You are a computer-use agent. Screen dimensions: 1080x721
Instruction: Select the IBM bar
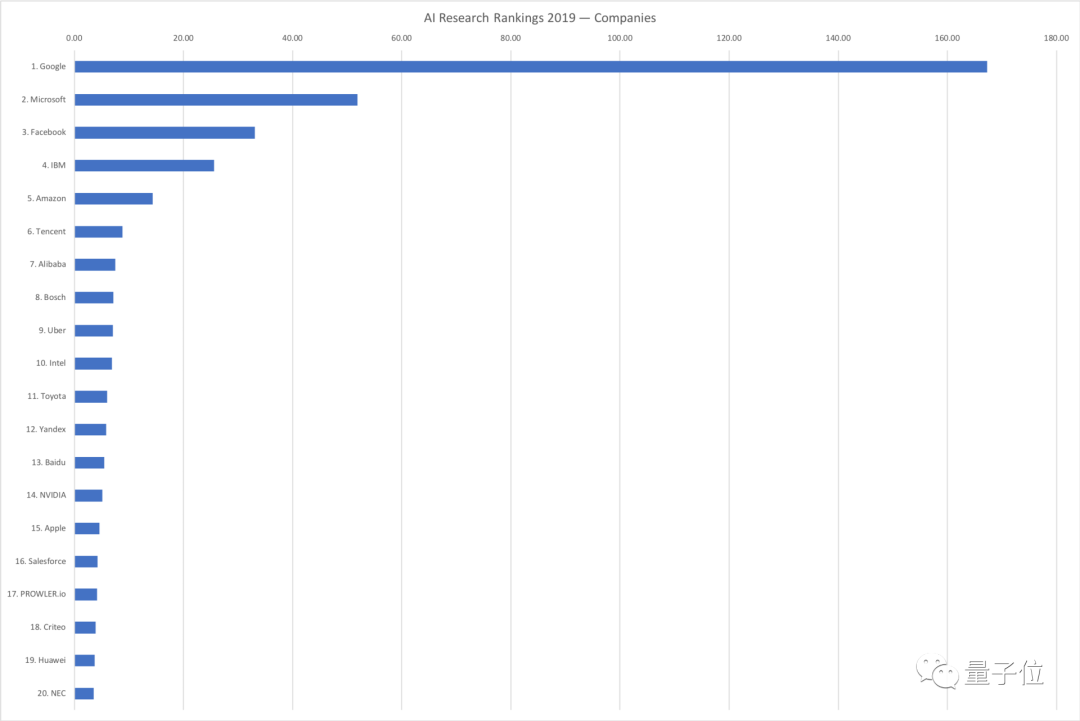(144, 166)
